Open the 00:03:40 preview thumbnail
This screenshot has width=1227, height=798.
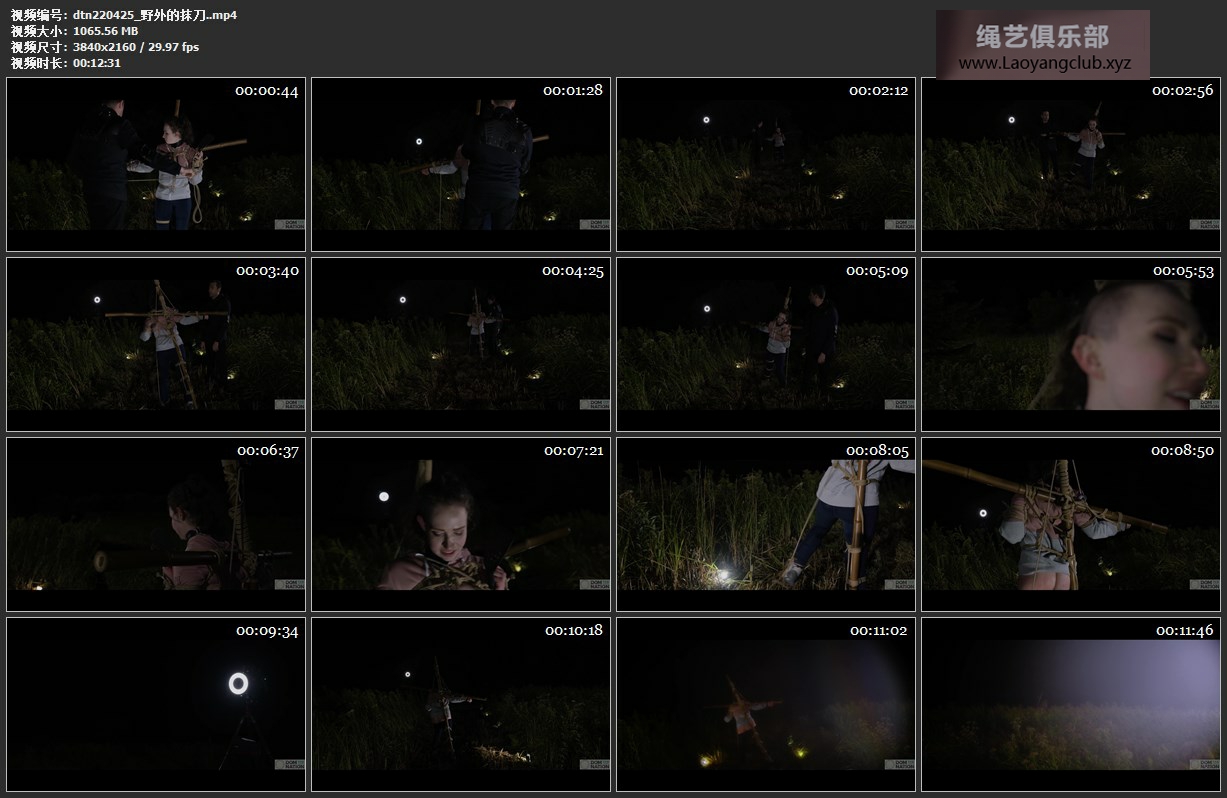coord(156,345)
